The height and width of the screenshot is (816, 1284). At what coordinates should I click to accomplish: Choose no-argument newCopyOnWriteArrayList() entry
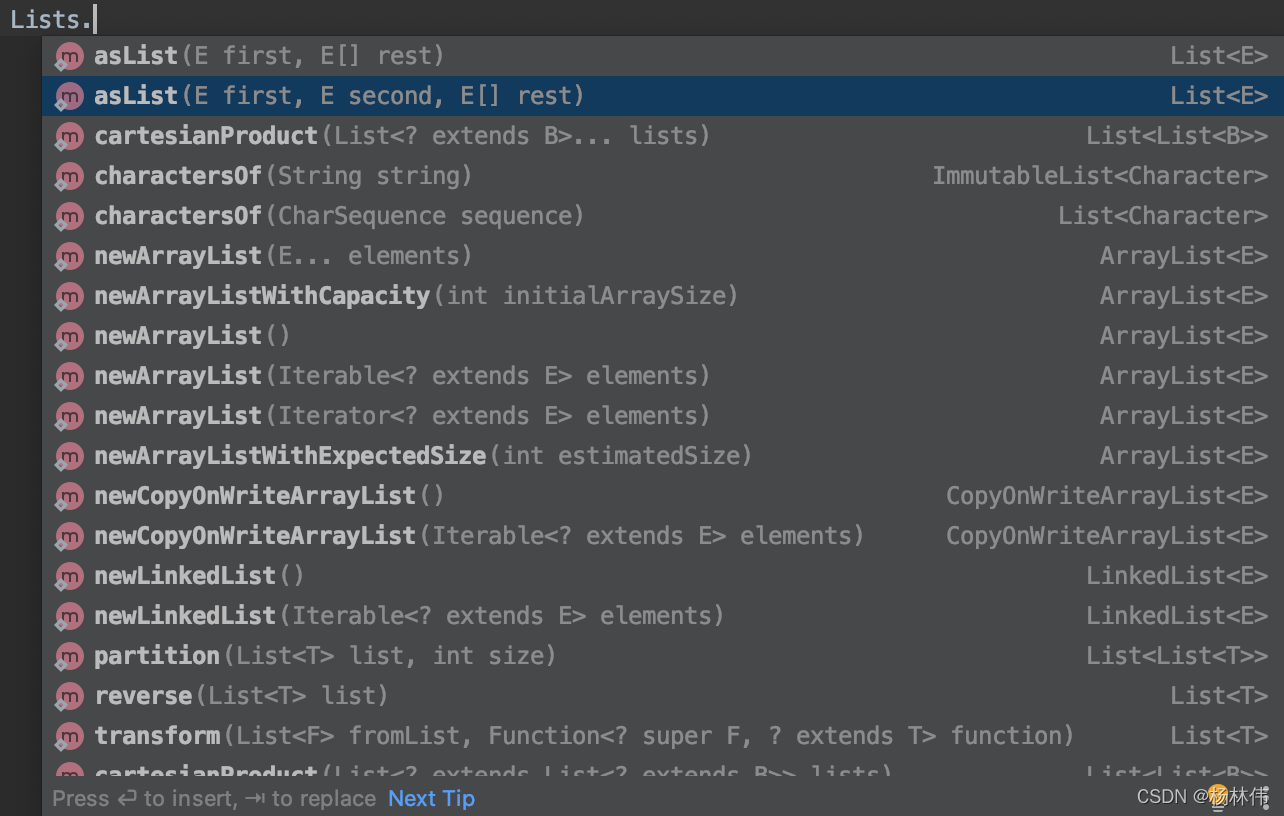pos(663,496)
